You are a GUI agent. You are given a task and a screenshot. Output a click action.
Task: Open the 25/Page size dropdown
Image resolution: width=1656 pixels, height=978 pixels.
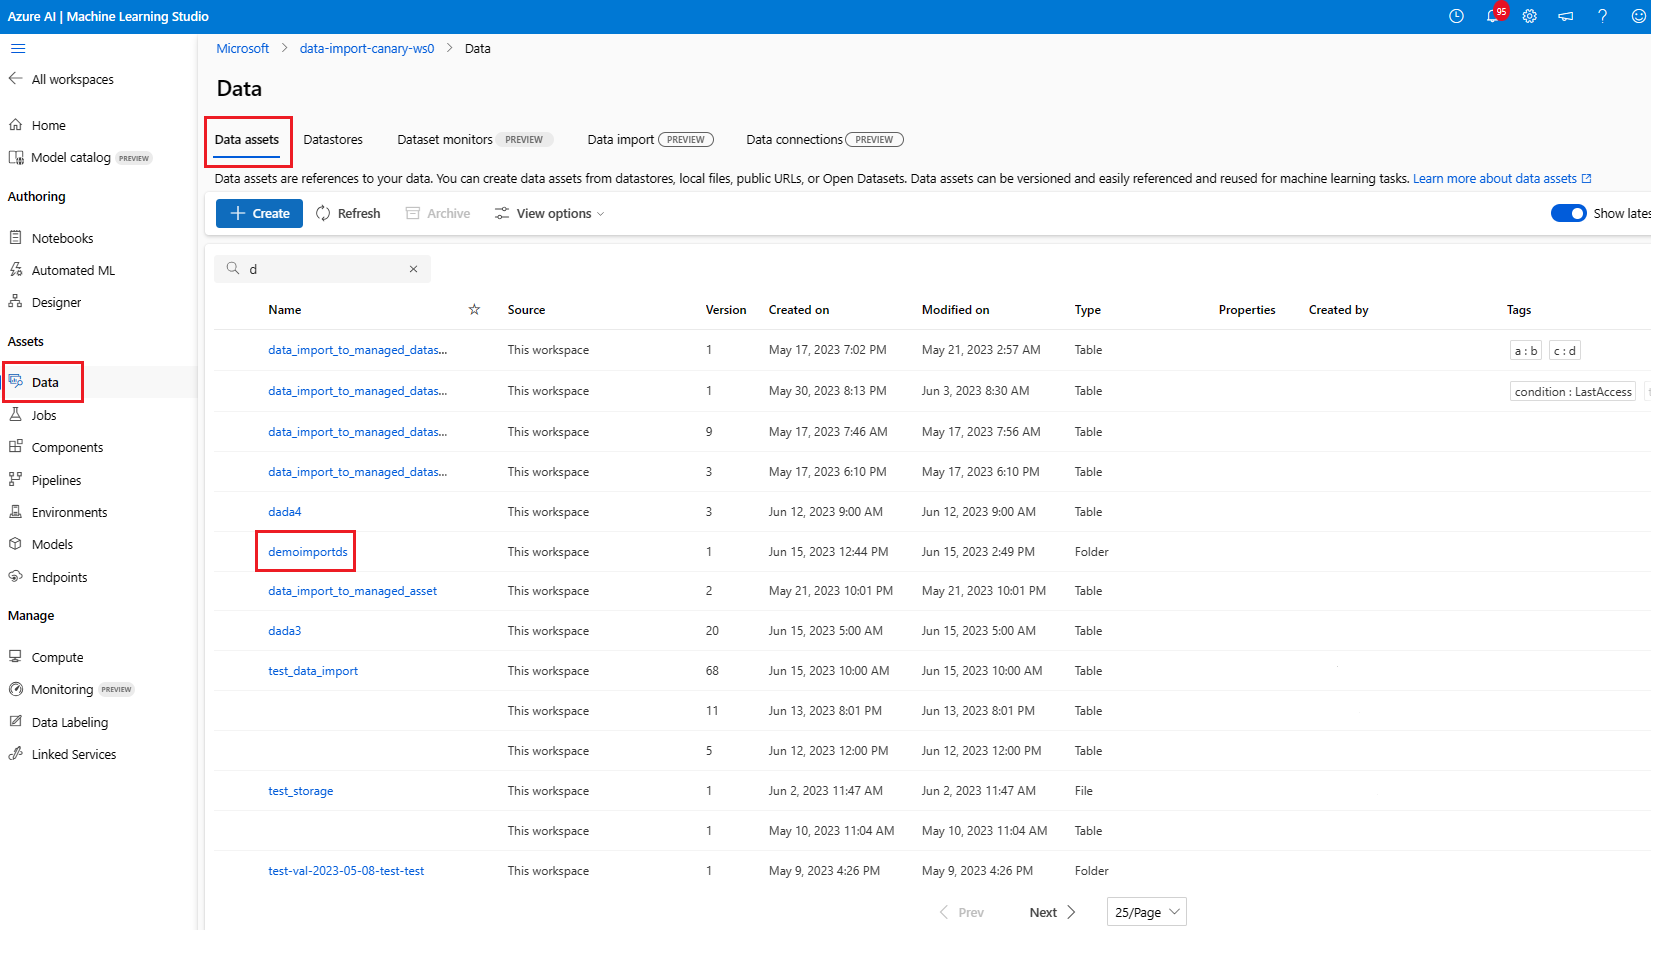1146,912
